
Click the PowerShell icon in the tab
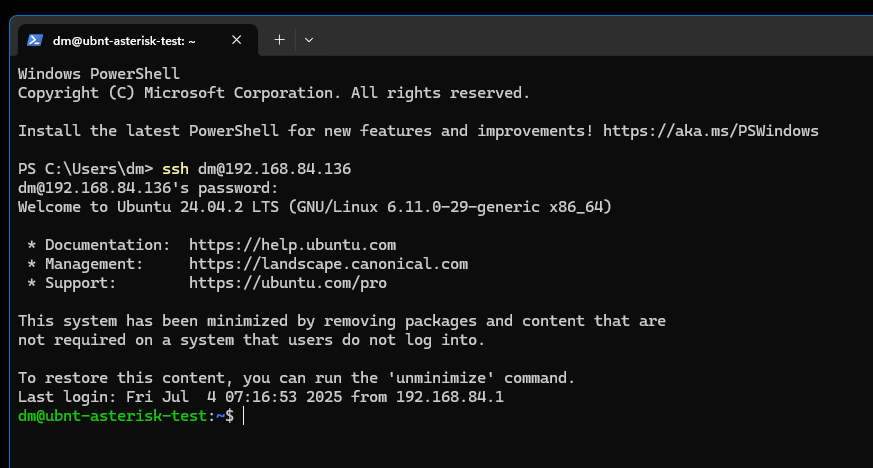tap(35, 40)
